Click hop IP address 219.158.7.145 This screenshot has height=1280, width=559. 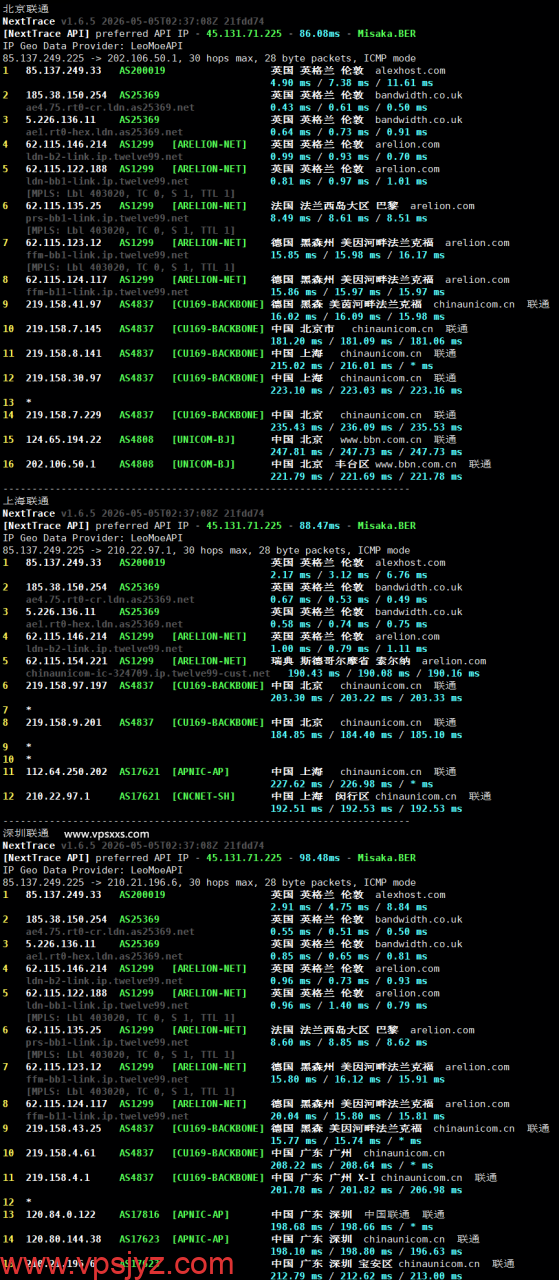coord(64,328)
